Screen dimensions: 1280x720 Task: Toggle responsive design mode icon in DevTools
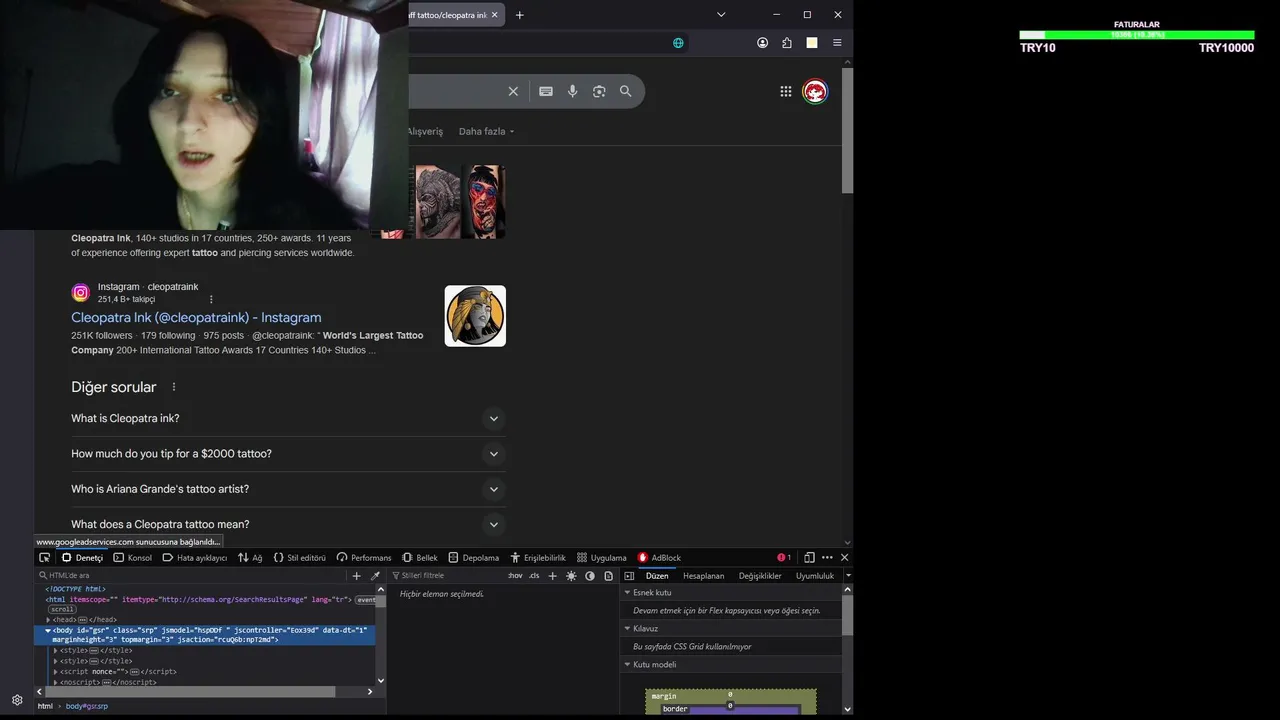809,558
